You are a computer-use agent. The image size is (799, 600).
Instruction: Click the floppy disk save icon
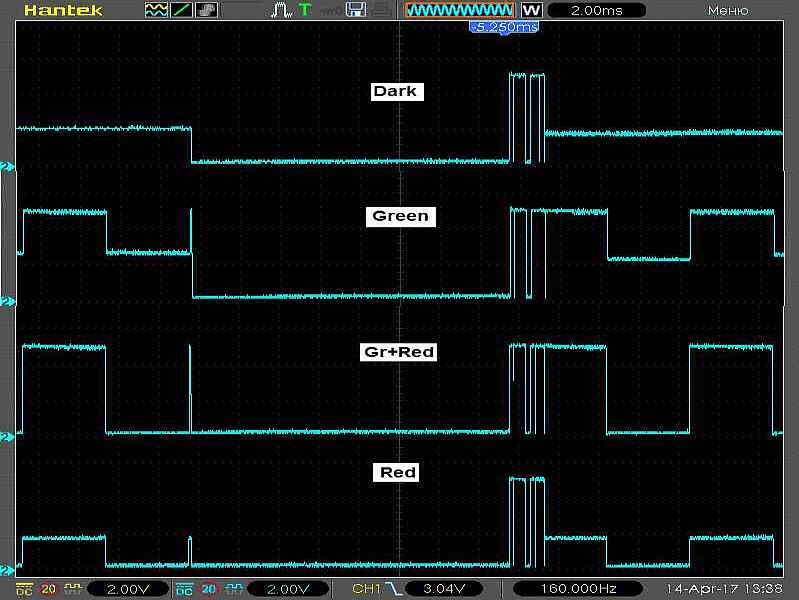356,10
